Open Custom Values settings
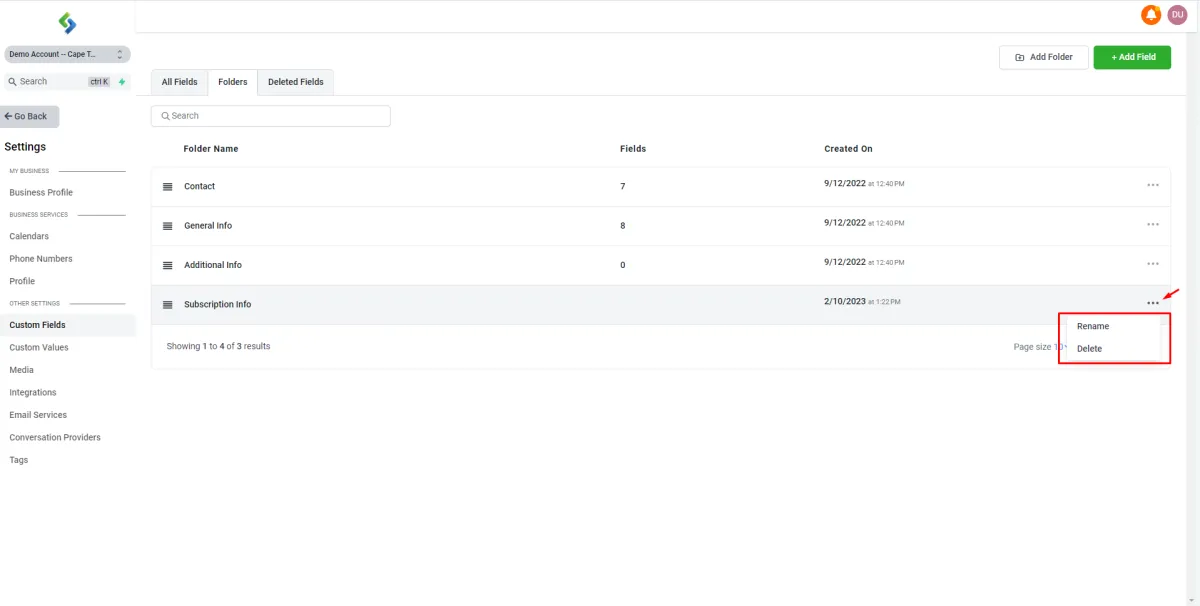1200x606 pixels. [x=39, y=348]
